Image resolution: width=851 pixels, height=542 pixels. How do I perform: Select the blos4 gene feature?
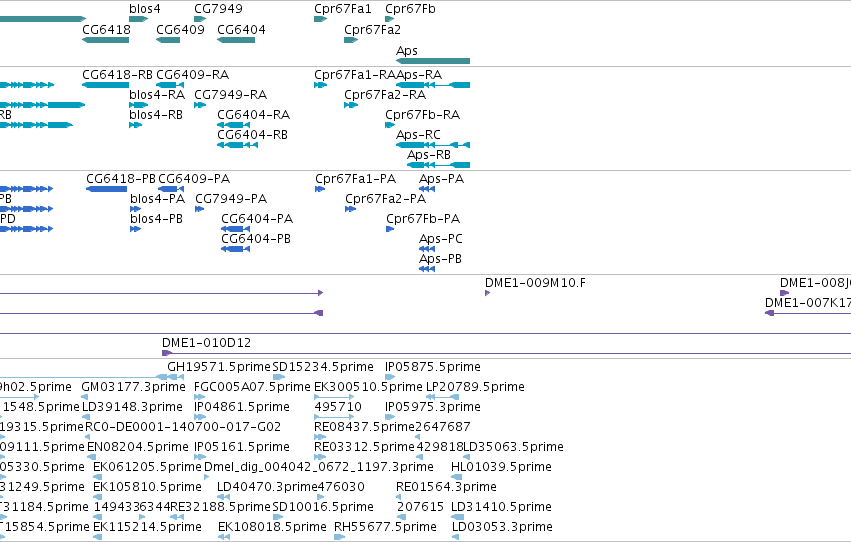(x=138, y=19)
